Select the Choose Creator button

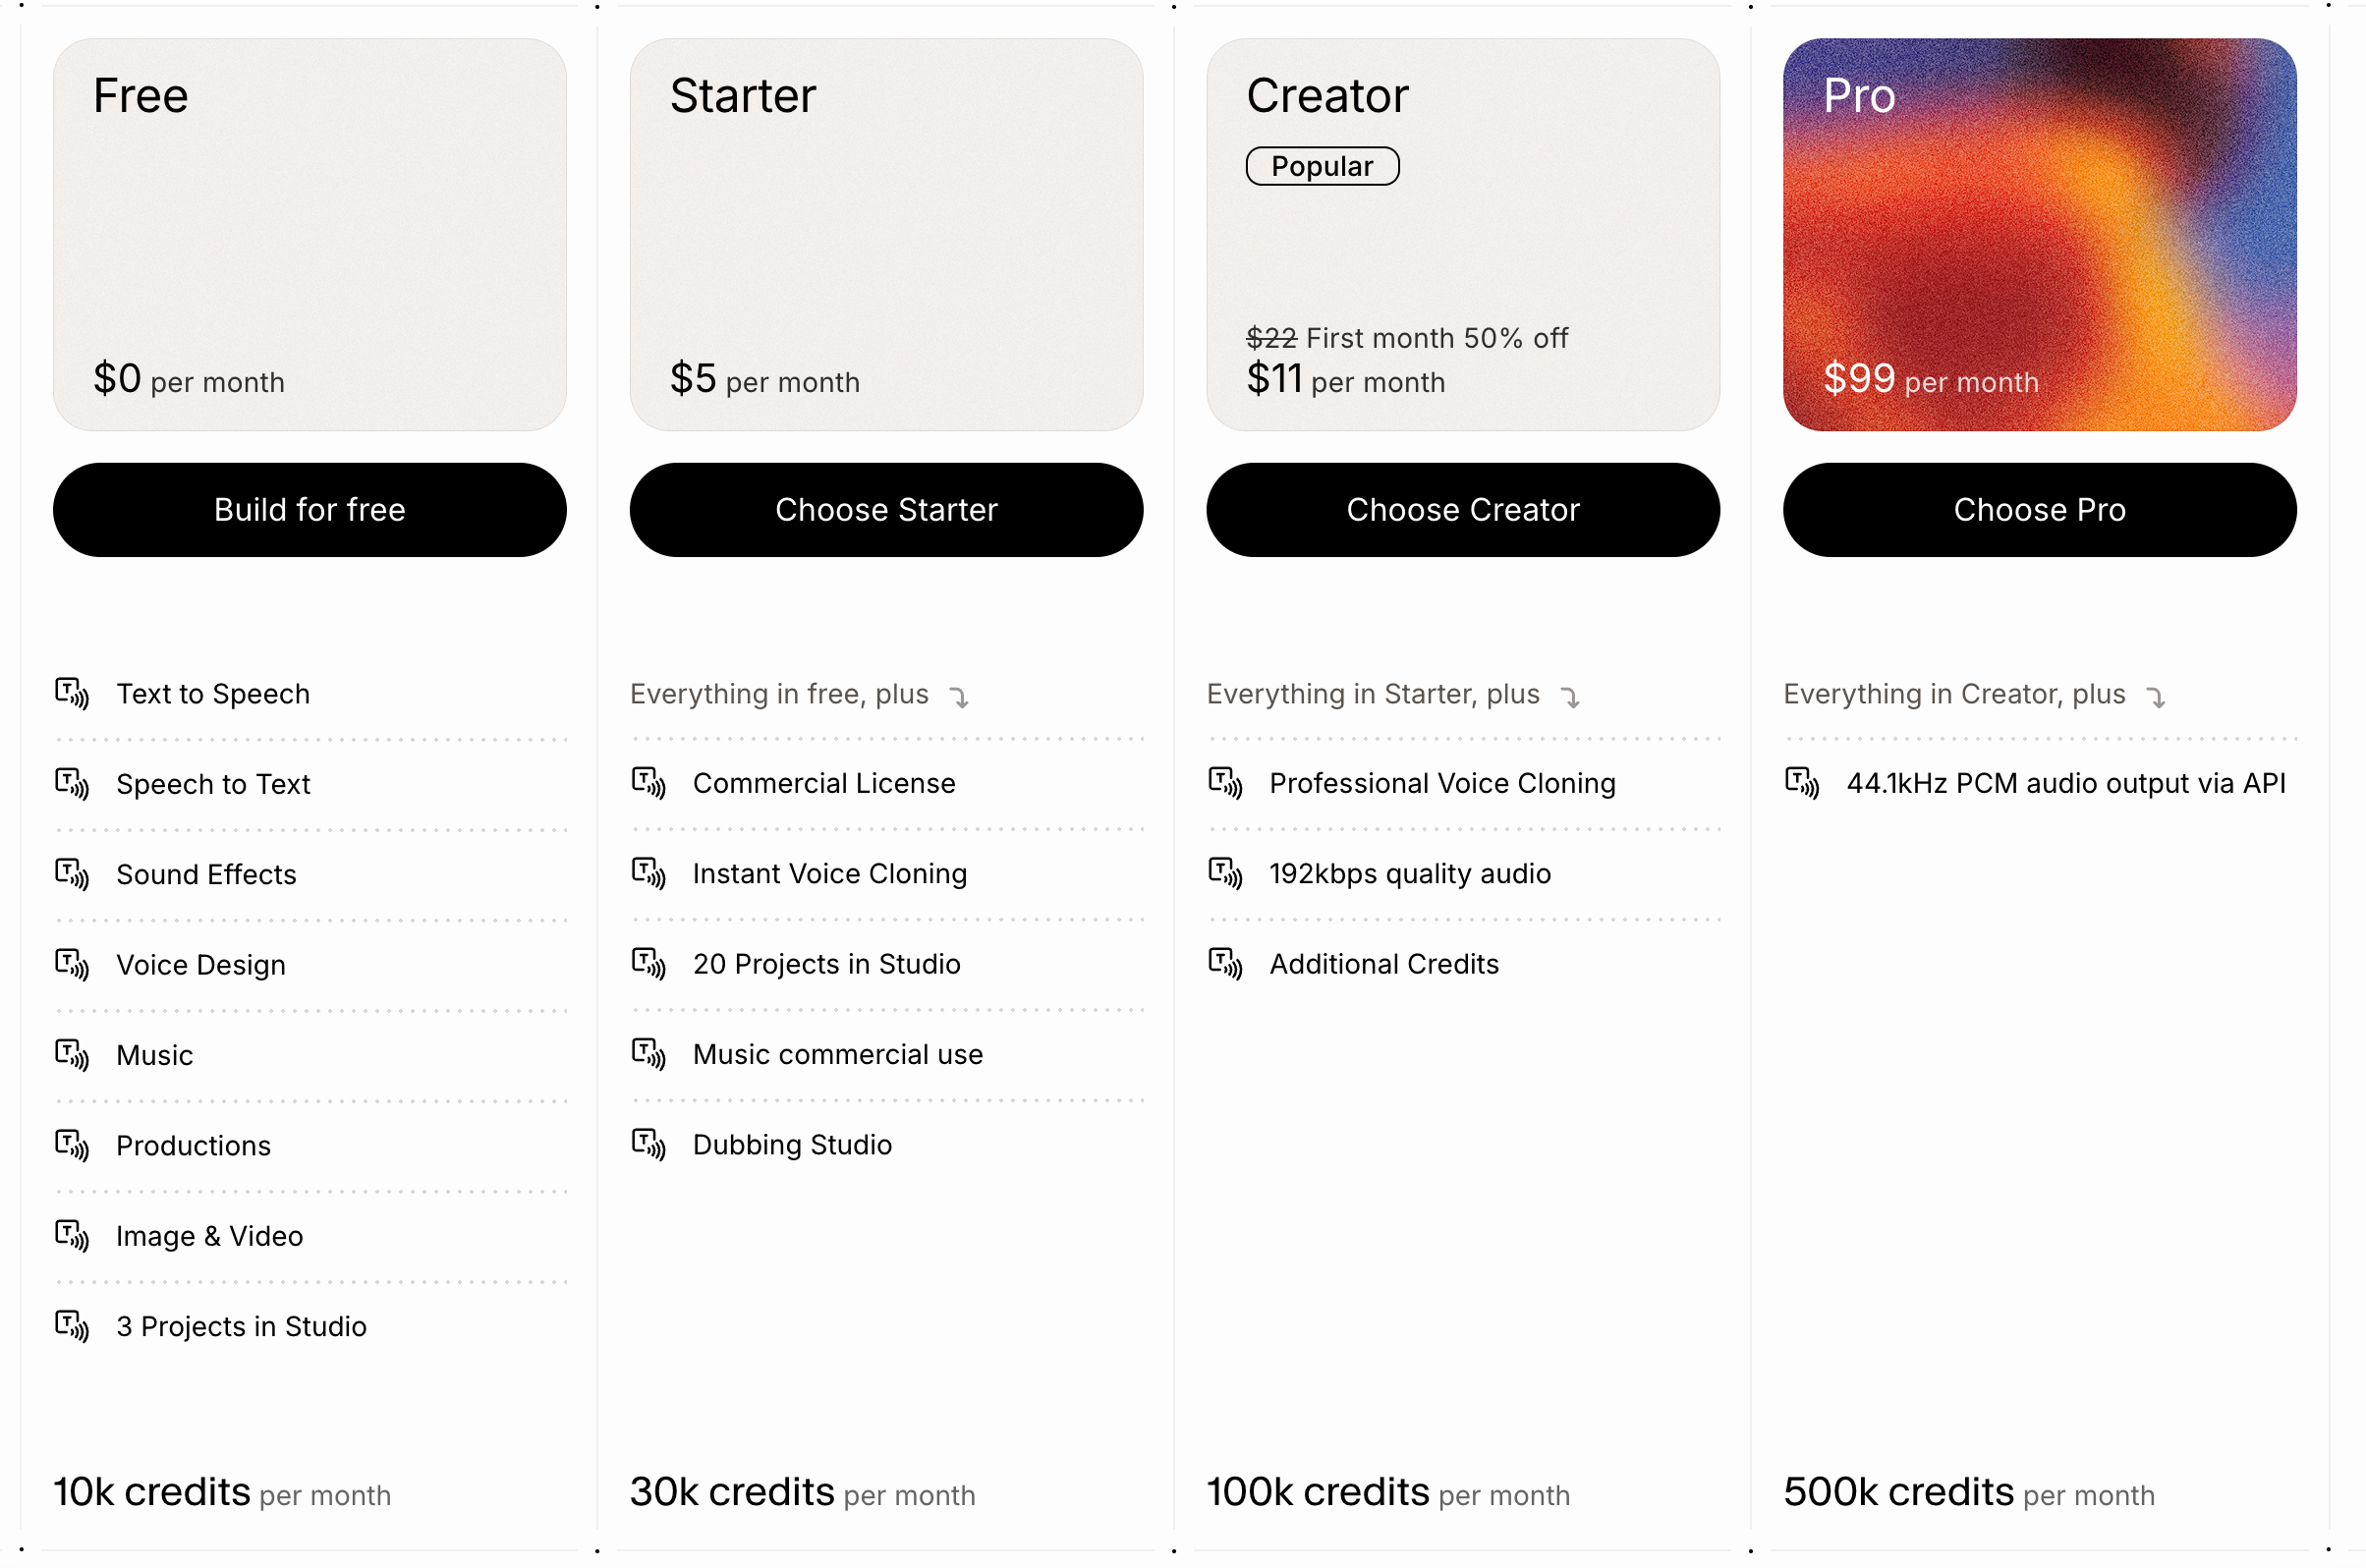[x=1462, y=509]
